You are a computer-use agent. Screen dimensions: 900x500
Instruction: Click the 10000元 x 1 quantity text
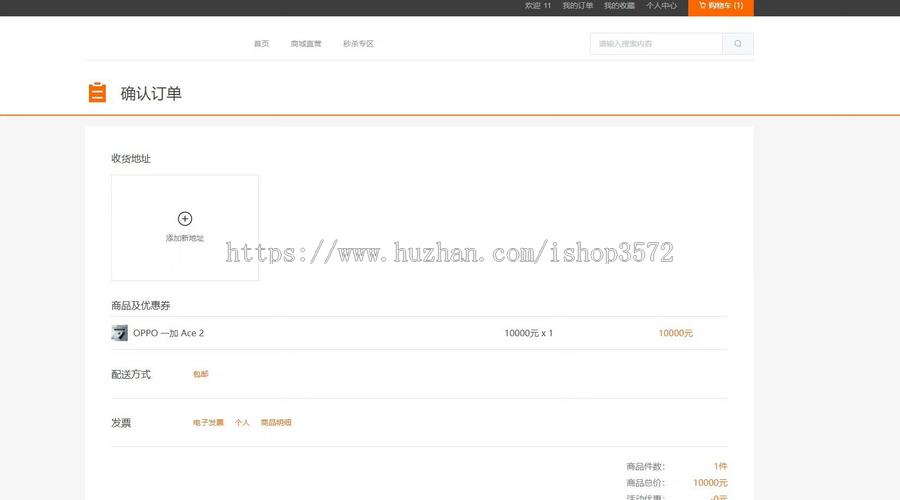coord(529,333)
